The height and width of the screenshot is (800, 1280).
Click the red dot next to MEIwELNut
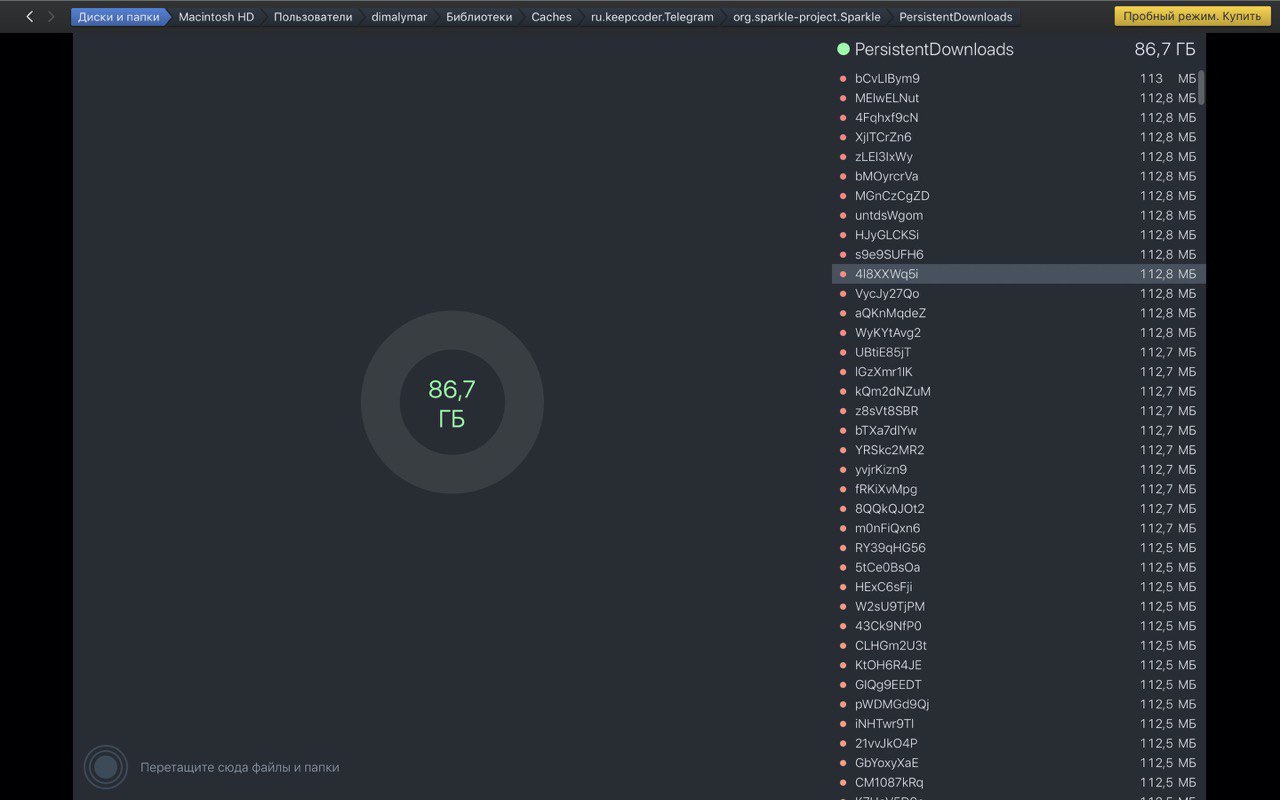coord(843,98)
